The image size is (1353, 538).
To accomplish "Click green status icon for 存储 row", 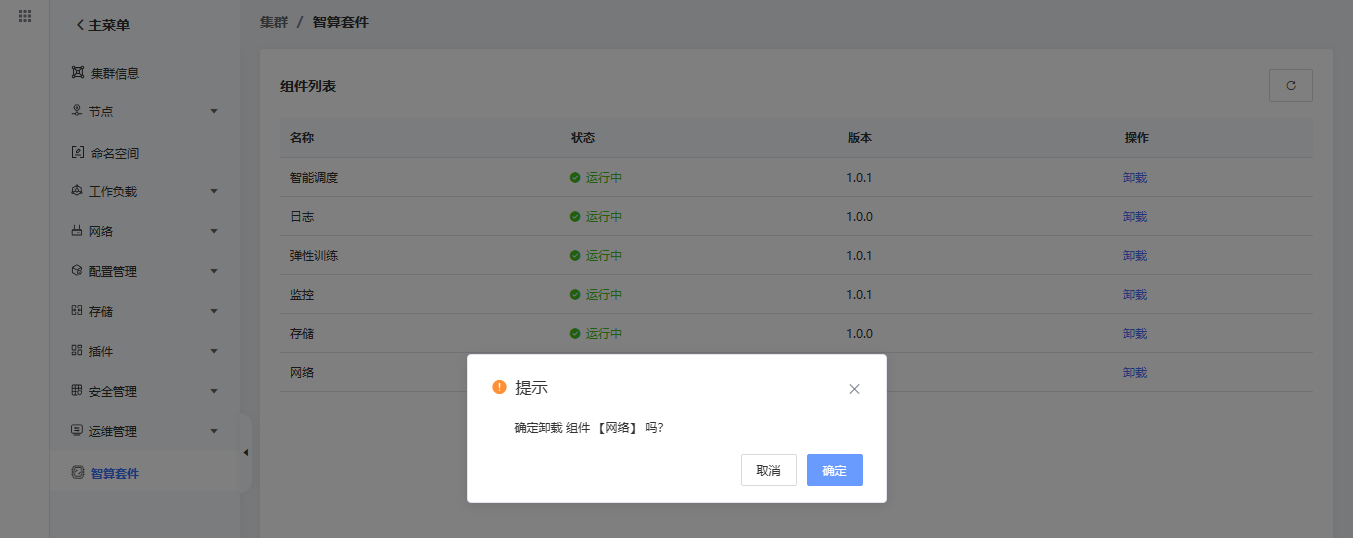I will pos(575,334).
